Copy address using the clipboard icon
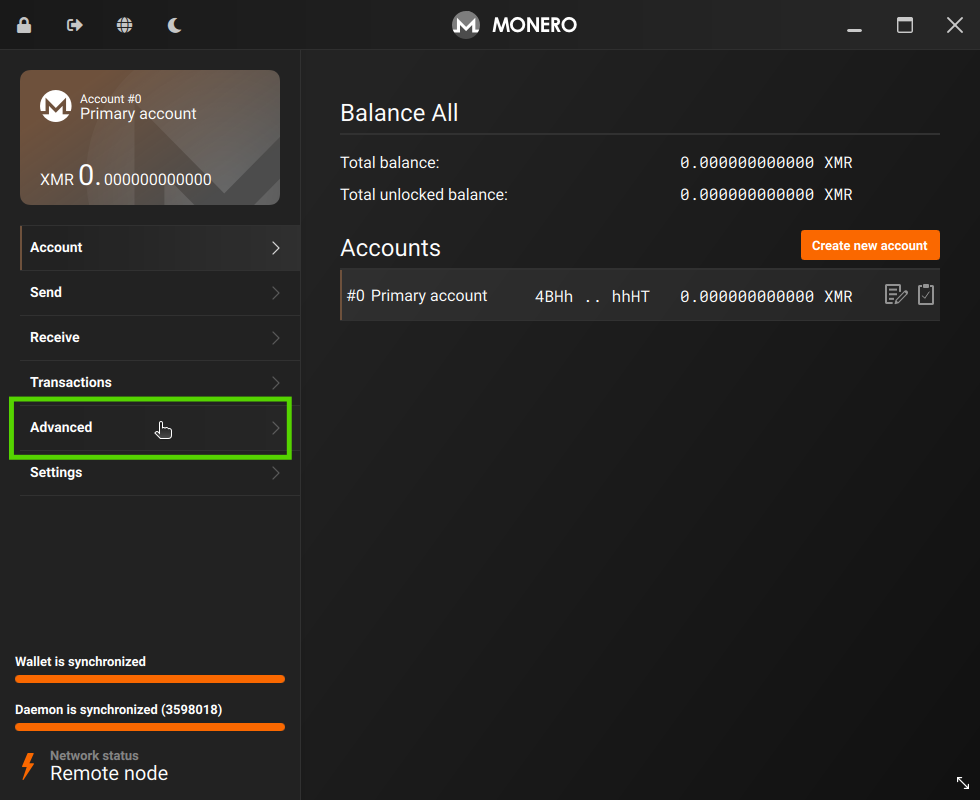Screen dimensions: 980x800 925,294
